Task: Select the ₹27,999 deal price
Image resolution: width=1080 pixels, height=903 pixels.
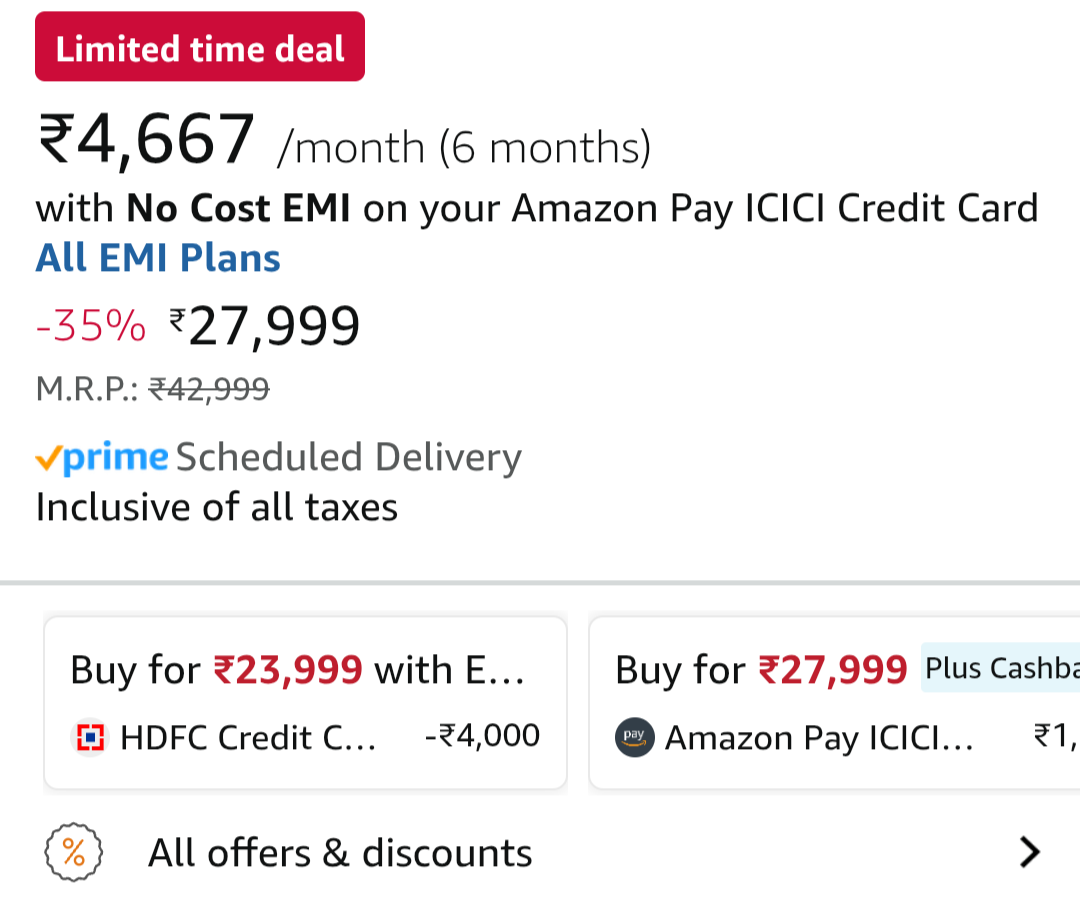Action: [x=265, y=326]
